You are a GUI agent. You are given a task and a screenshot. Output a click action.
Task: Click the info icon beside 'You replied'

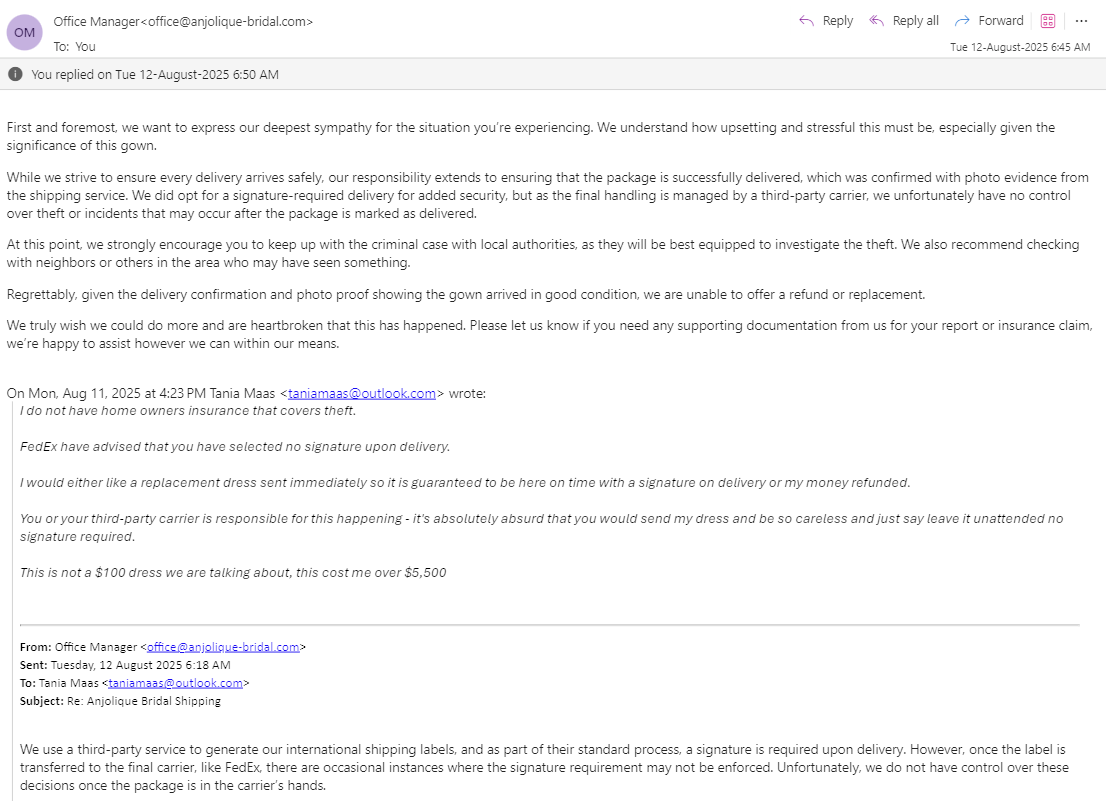coord(15,74)
